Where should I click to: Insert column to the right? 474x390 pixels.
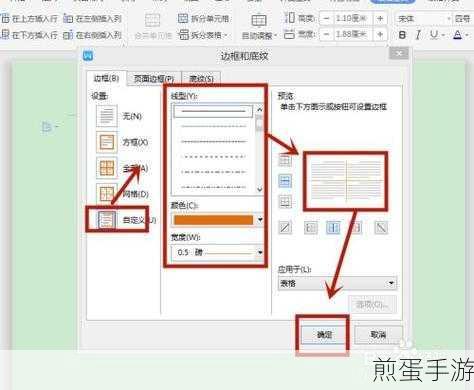click(92, 35)
